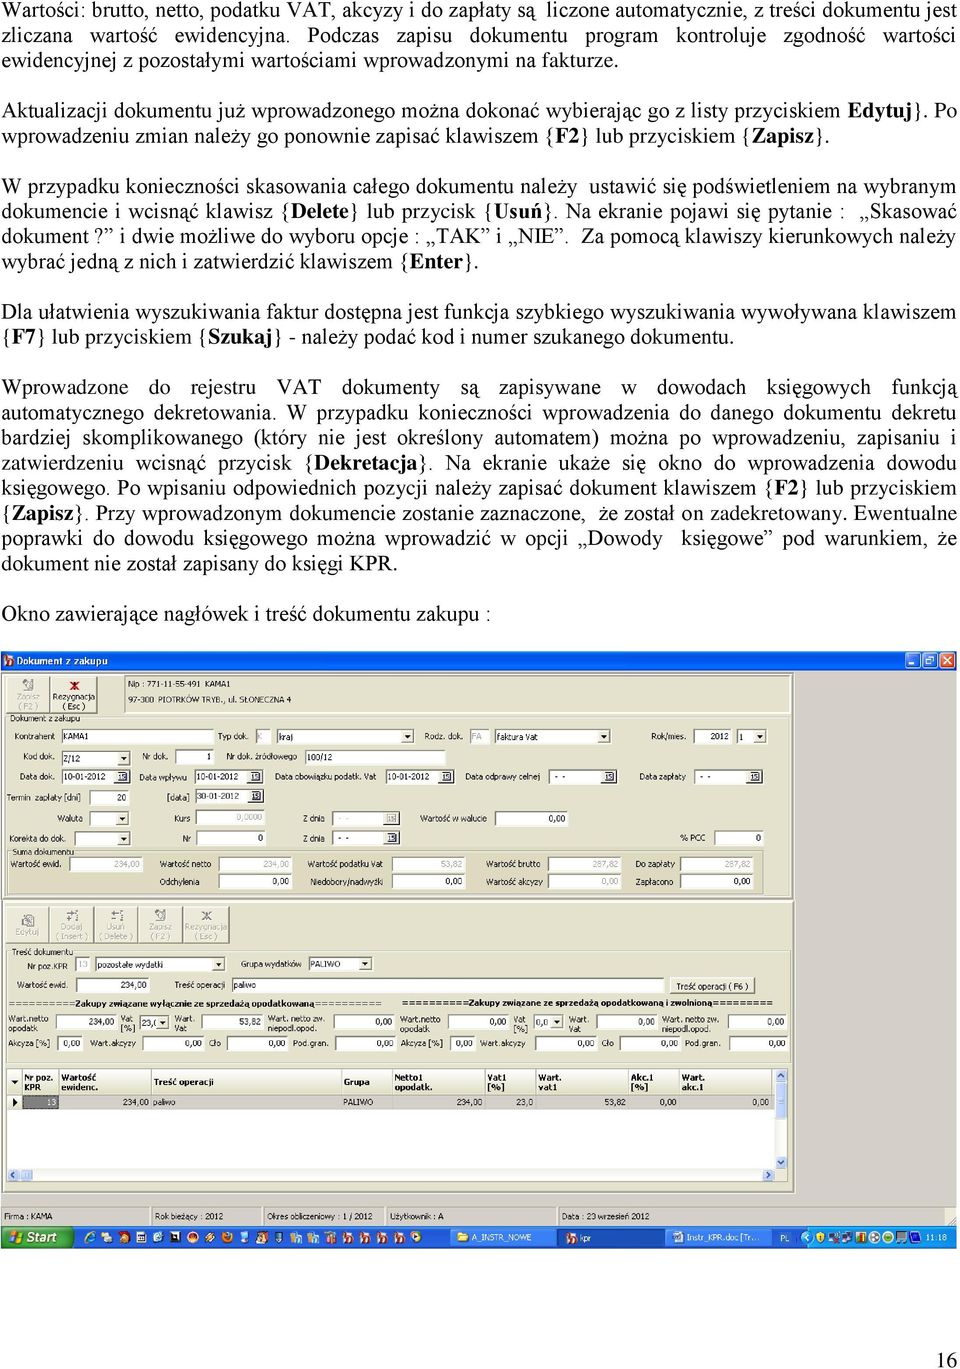The width and height of the screenshot is (960, 1369).
Task: Expand the Korekta do dok. dropdown
Action: click(124, 838)
